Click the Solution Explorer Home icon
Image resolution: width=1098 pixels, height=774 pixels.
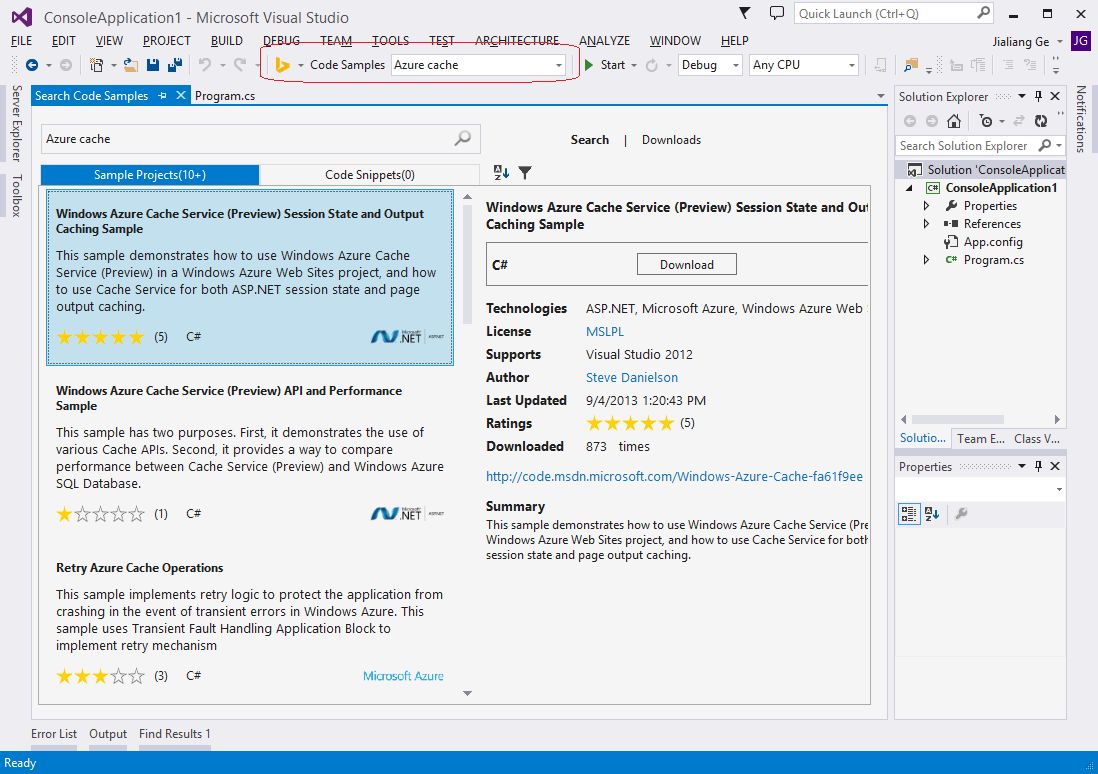point(954,121)
